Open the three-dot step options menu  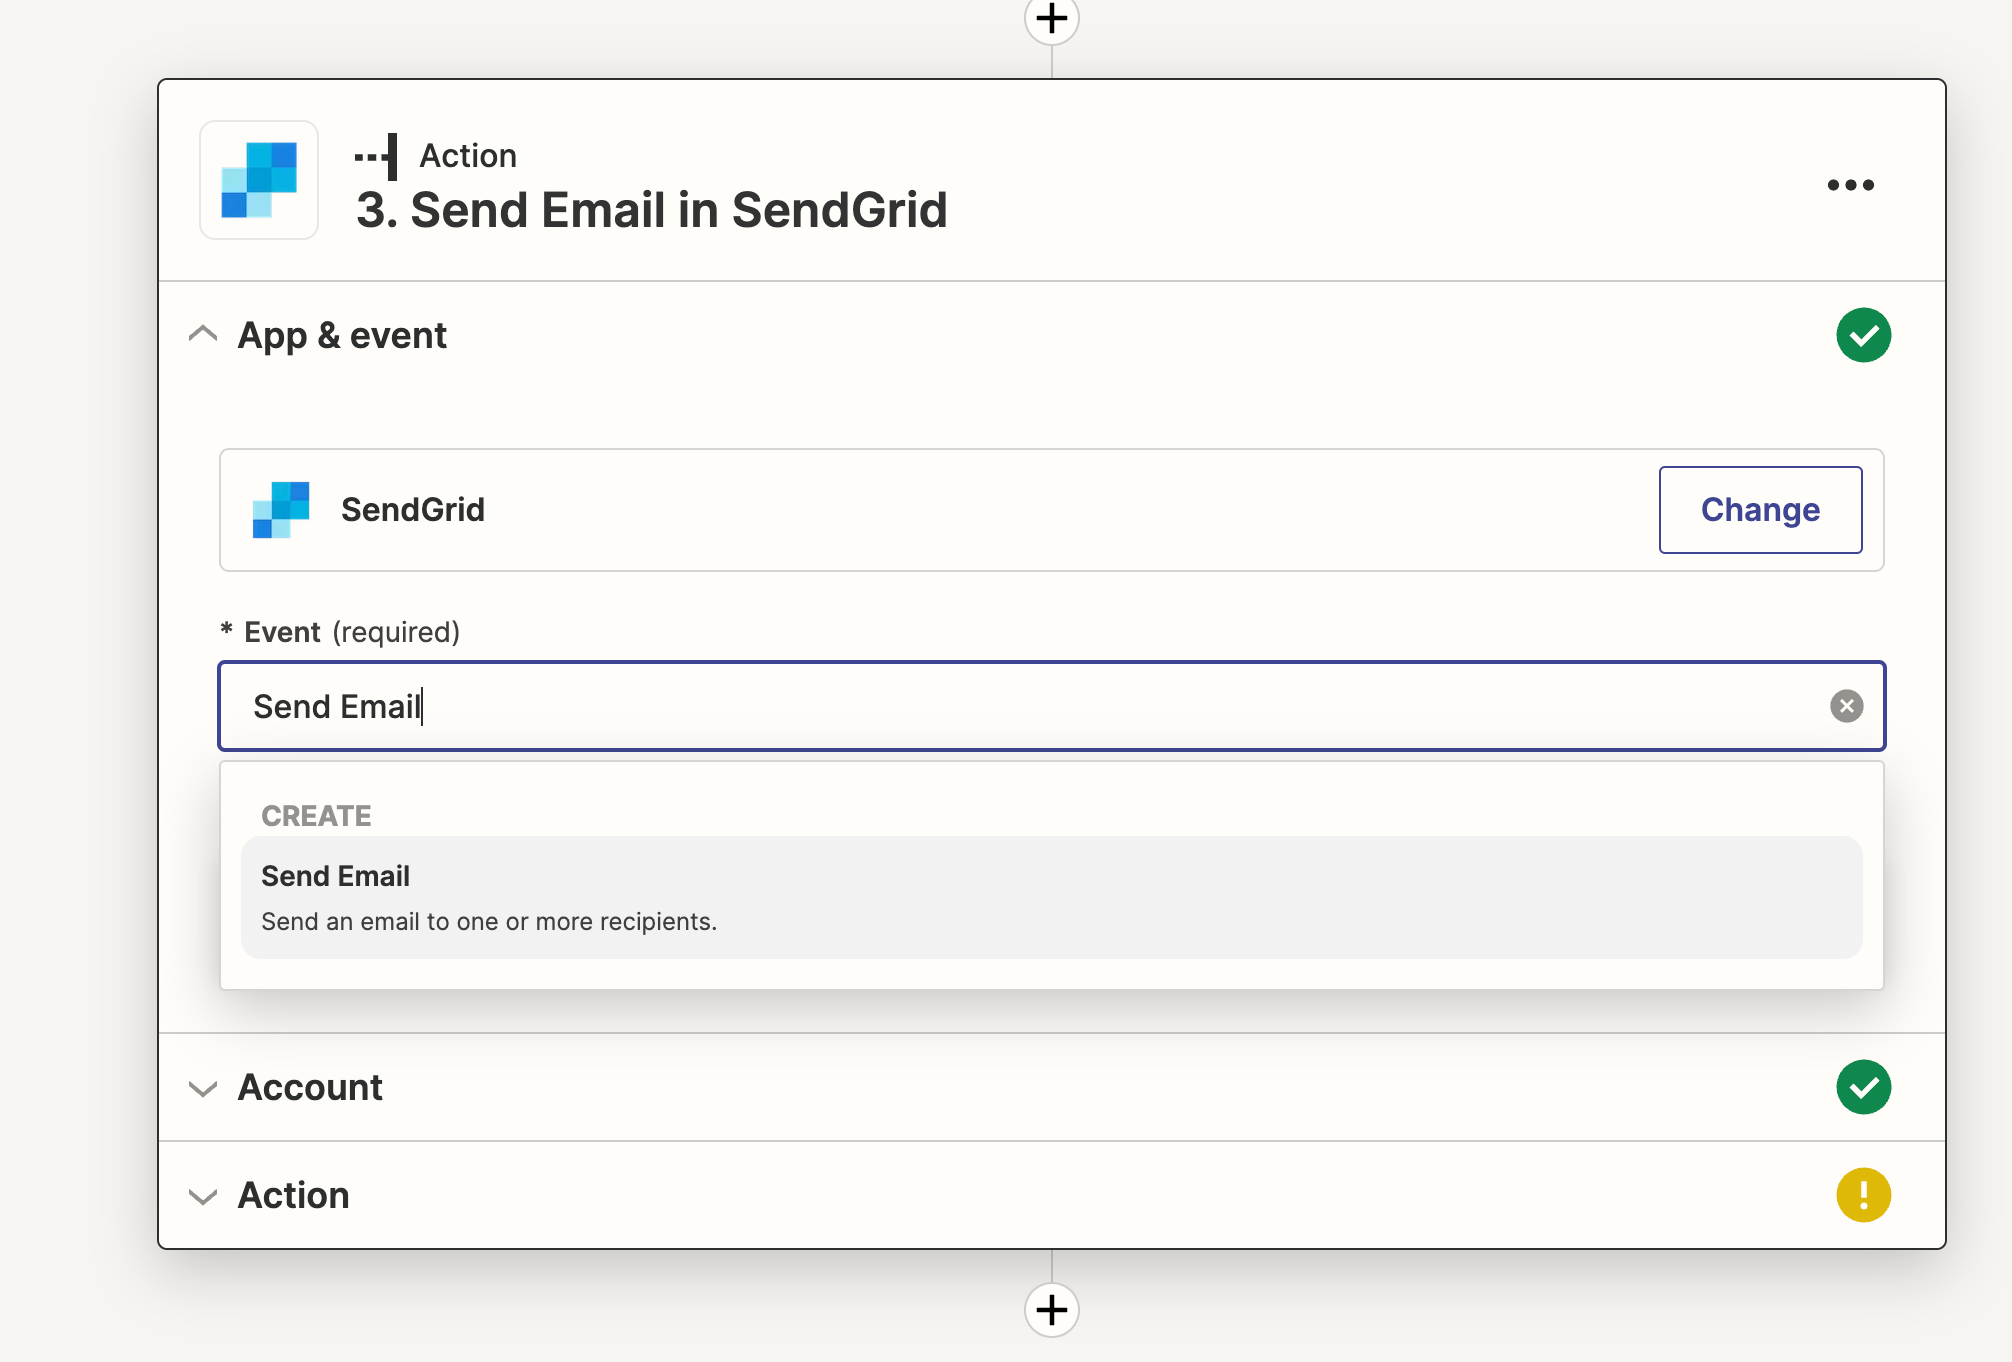[x=1850, y=185]
